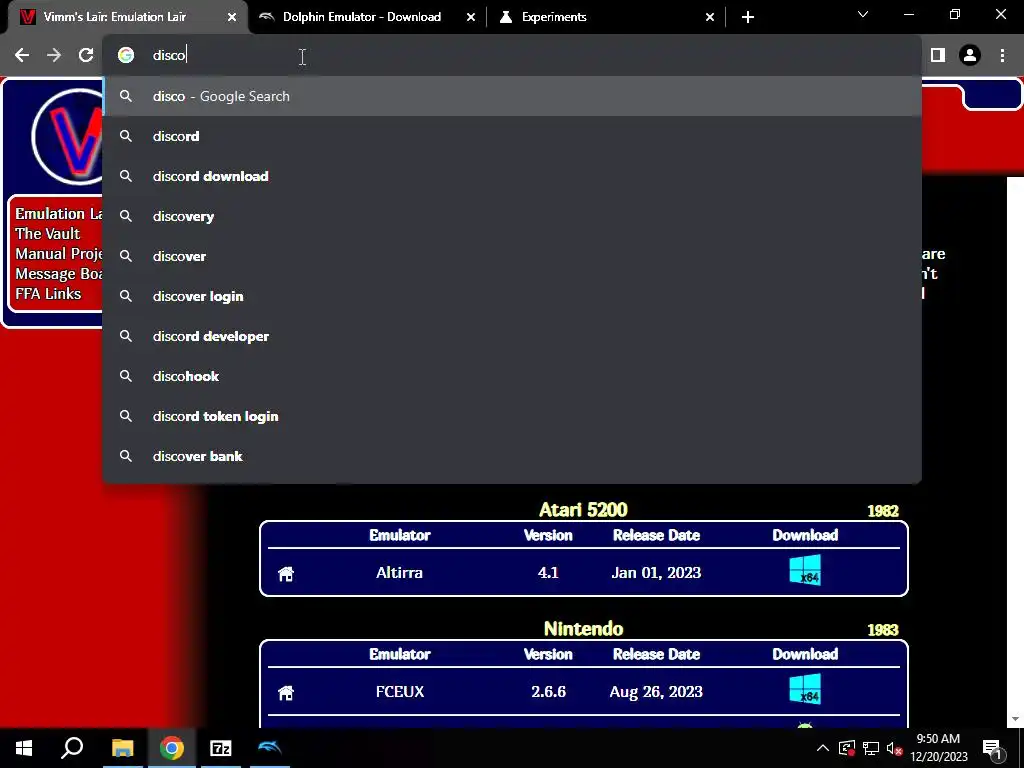The width and height of the screenshot is (1024, 768).
Task: Click the Altirra emulator name
Action: tap(400, 573)
